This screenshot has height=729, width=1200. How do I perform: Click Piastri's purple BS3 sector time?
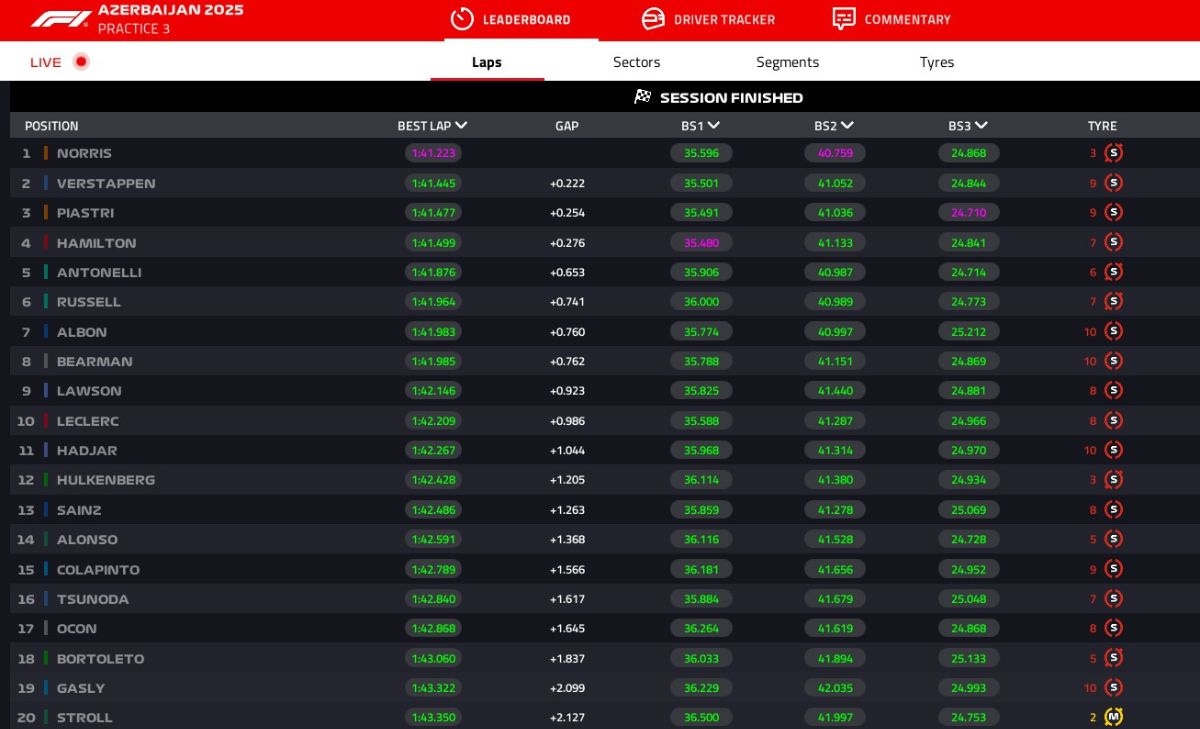968,213
